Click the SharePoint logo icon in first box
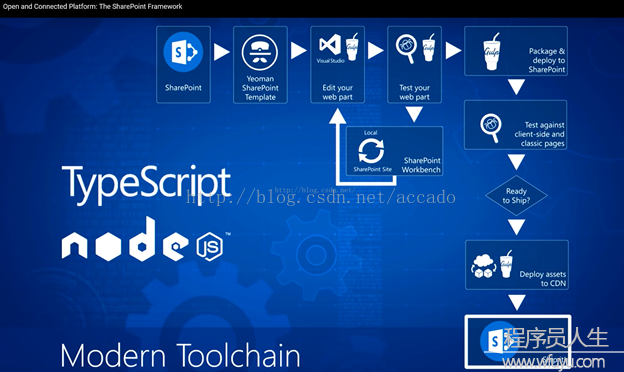The width and height of the screenshot is (624, 372). (x=183, y=52)
